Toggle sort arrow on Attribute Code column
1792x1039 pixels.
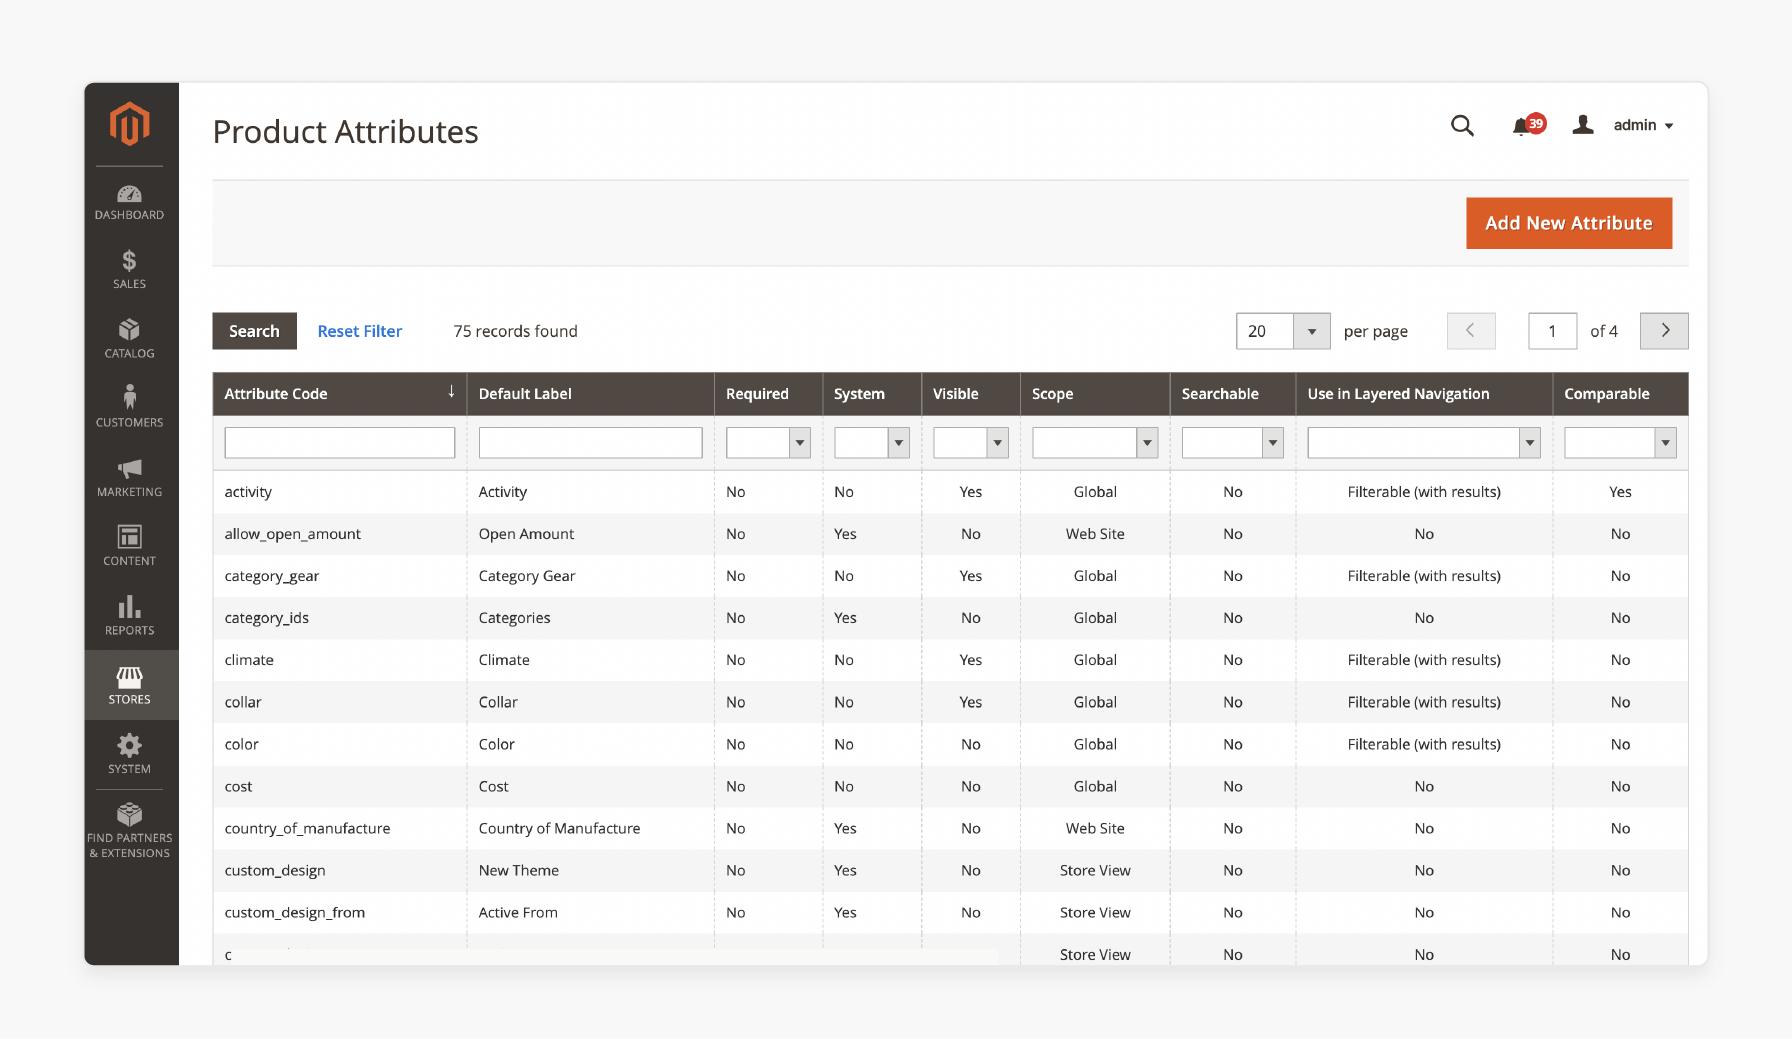click(451, 392)
